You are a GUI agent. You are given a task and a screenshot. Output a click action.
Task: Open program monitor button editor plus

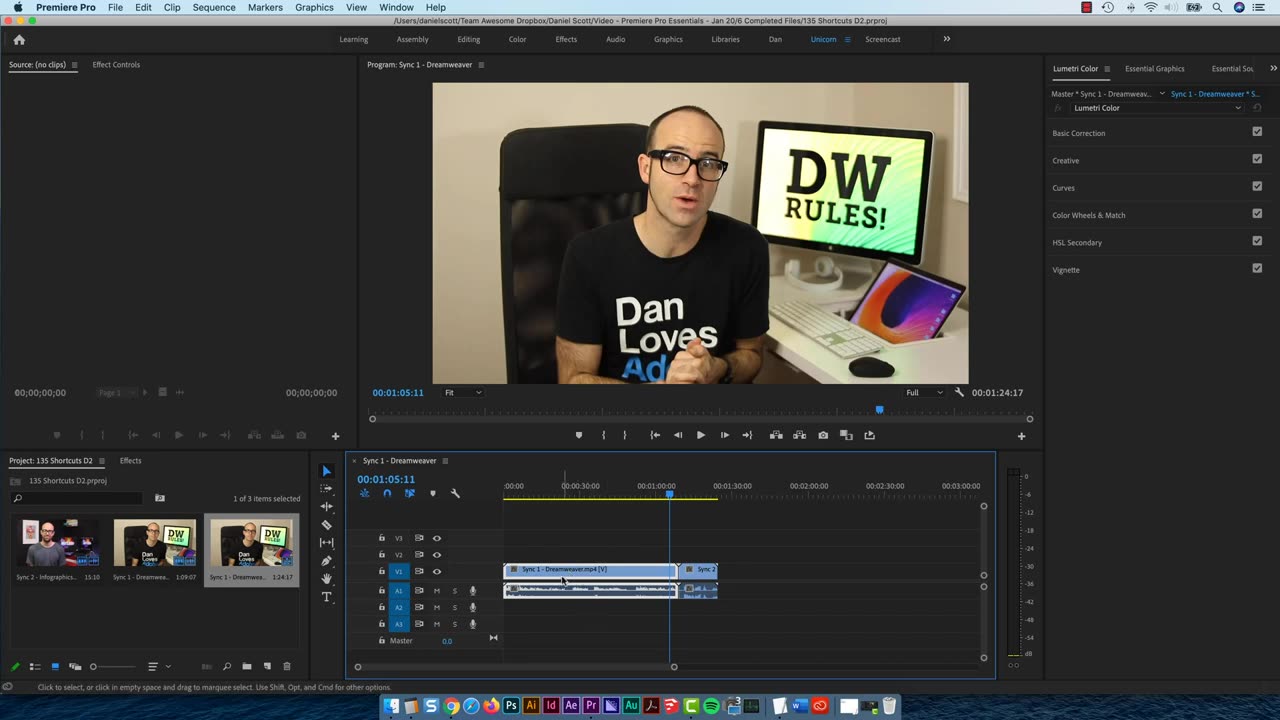point(1021,436)
